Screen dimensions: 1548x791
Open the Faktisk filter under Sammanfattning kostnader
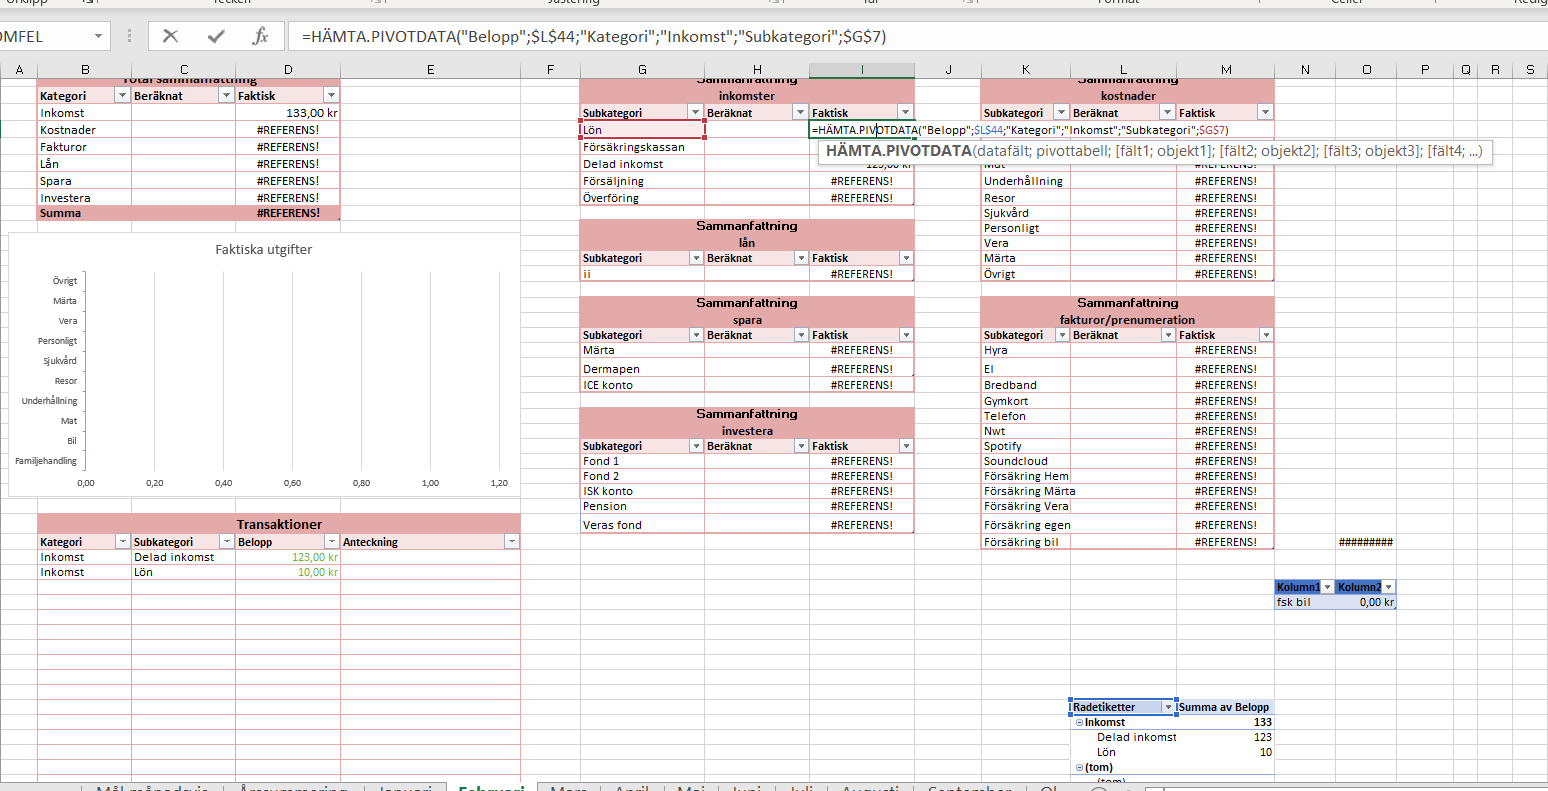click(x=1266, y=111)
